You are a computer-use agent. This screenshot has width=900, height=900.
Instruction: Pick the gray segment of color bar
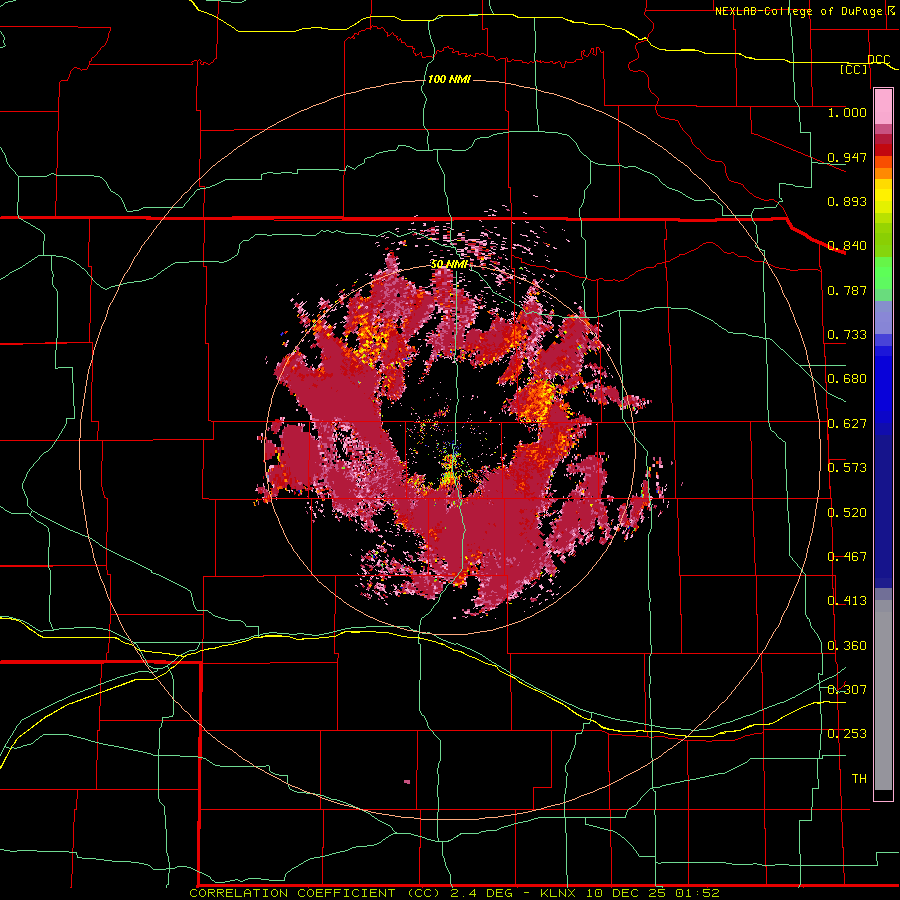[x=883, y=695]
